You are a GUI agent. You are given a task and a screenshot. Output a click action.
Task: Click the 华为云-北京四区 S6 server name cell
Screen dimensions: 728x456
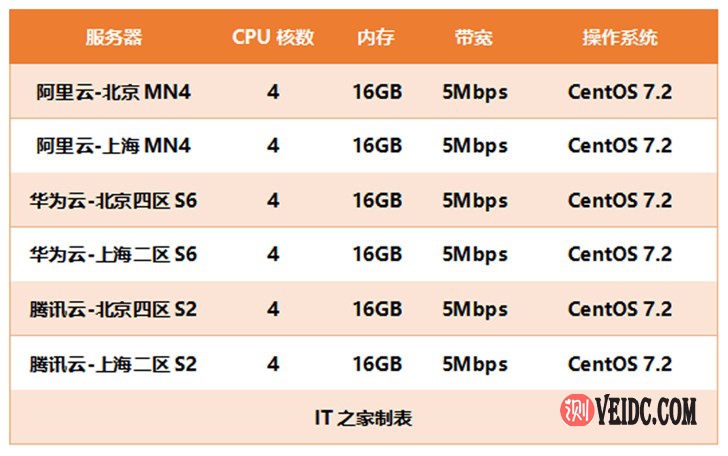point(114,200)
